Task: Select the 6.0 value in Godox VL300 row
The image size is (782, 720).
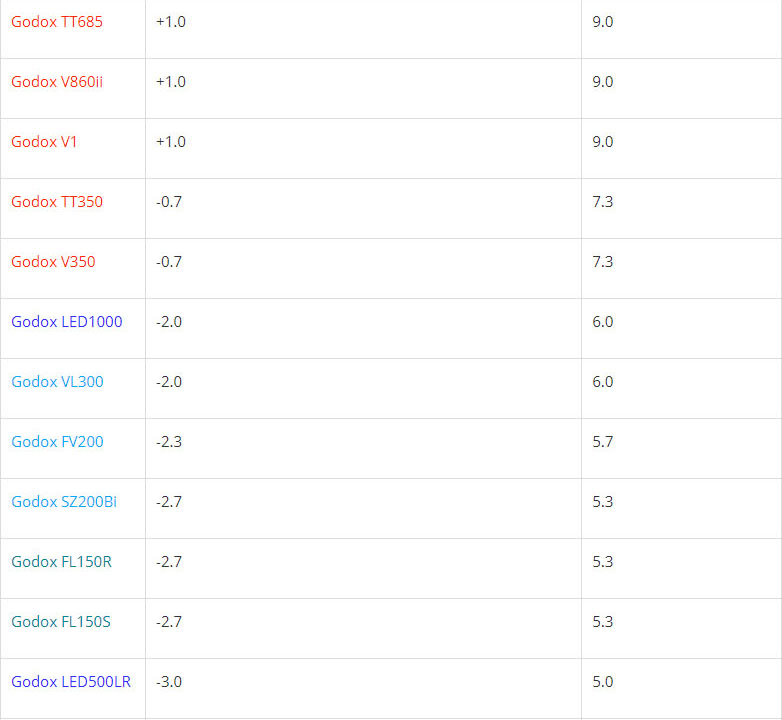Action: point(602,382)
